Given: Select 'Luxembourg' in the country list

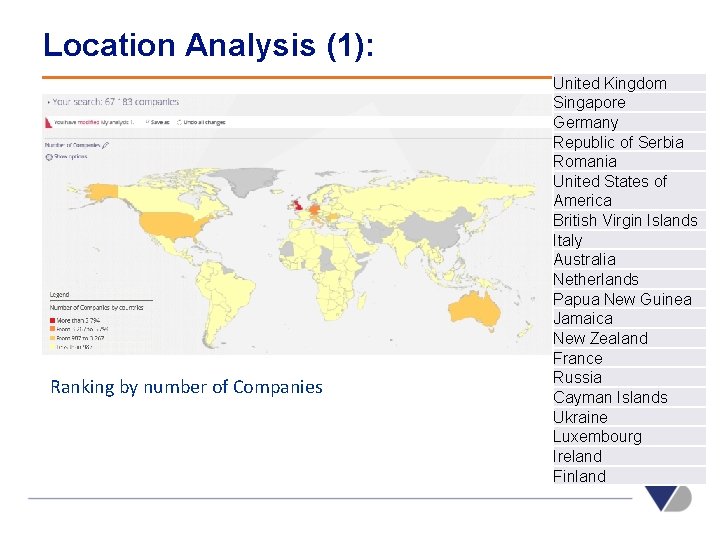Looking at the screenshot, I should coord(629,436).
